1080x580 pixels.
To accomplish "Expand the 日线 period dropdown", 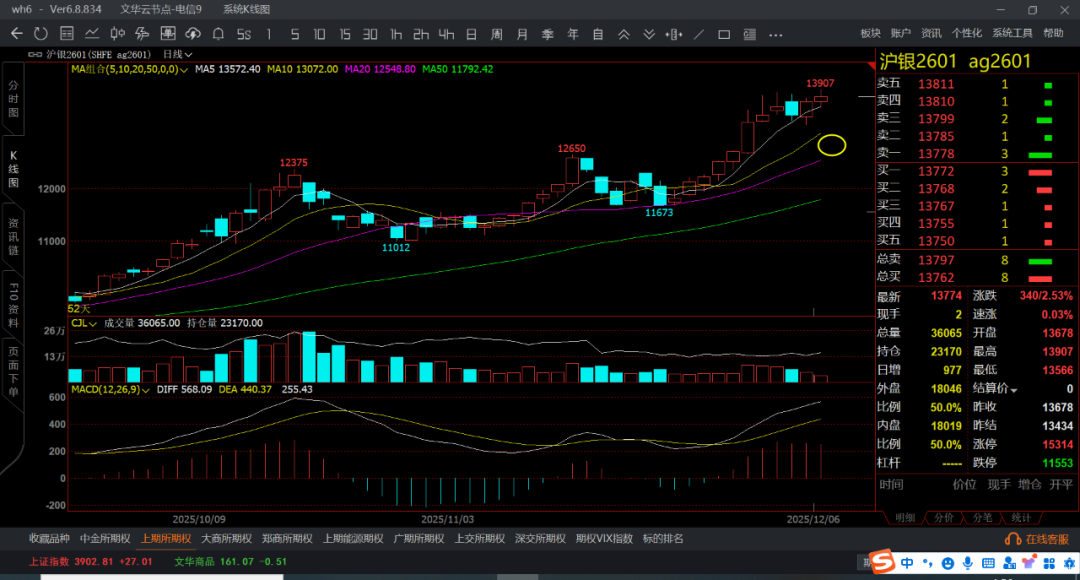I will click(178, 54).
